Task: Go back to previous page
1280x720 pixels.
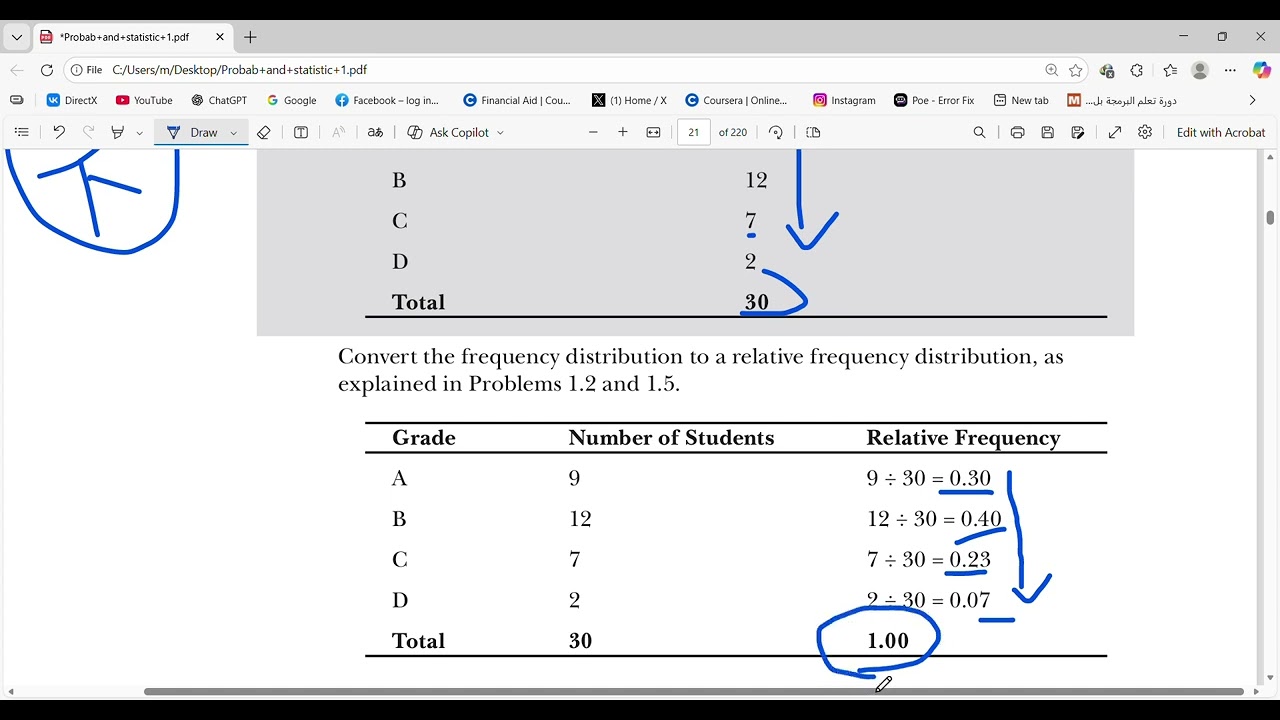Action: (x=17, y=70)
